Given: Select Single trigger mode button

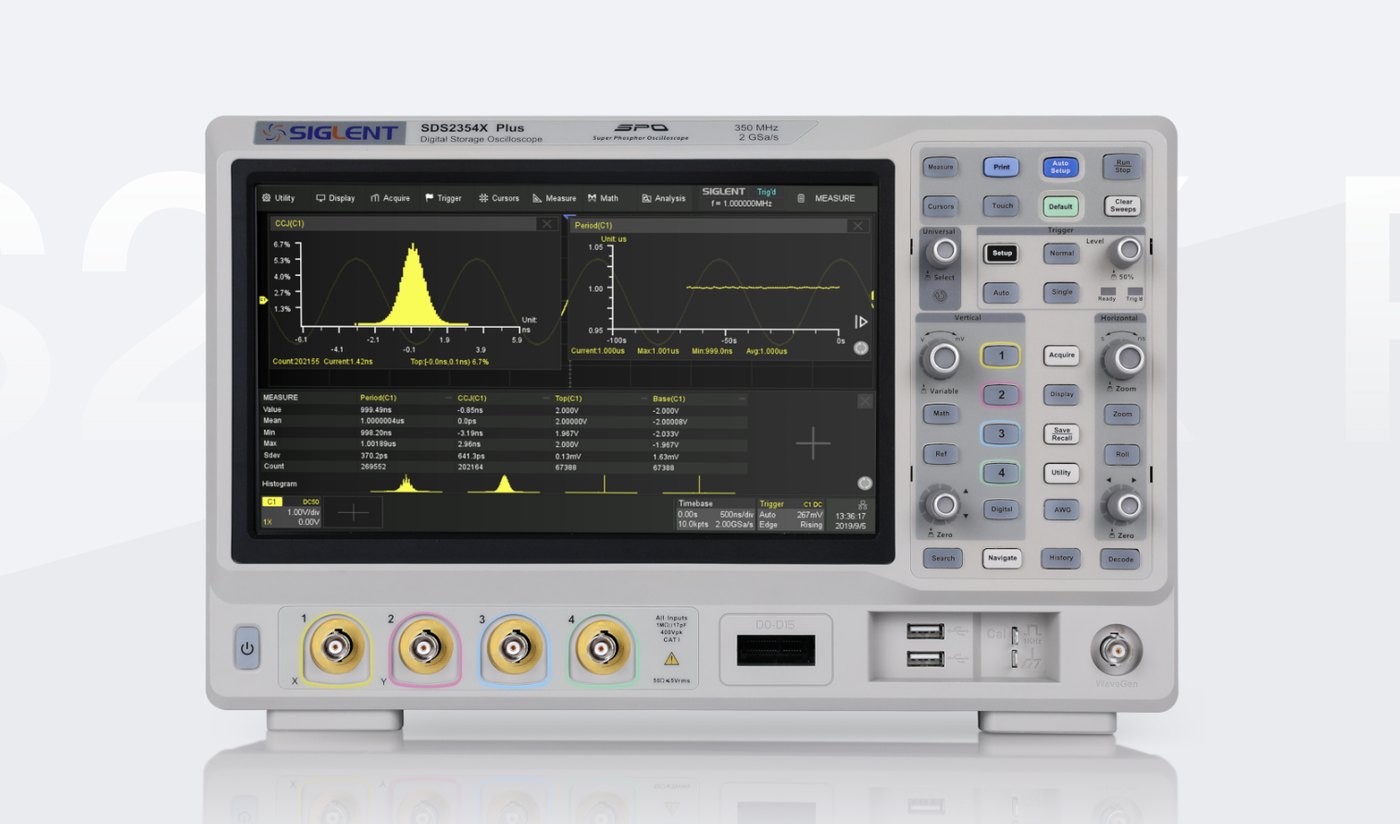Looking at the screenshot, I should [1061, 292].
